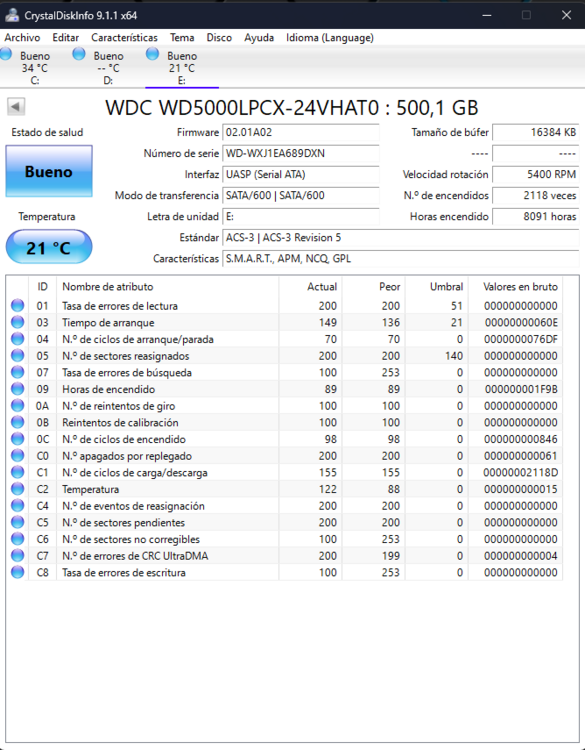The width and height of the screenshot is (585, 750).
Task: Click the blue status orb for drive C:
Action: 6,54
